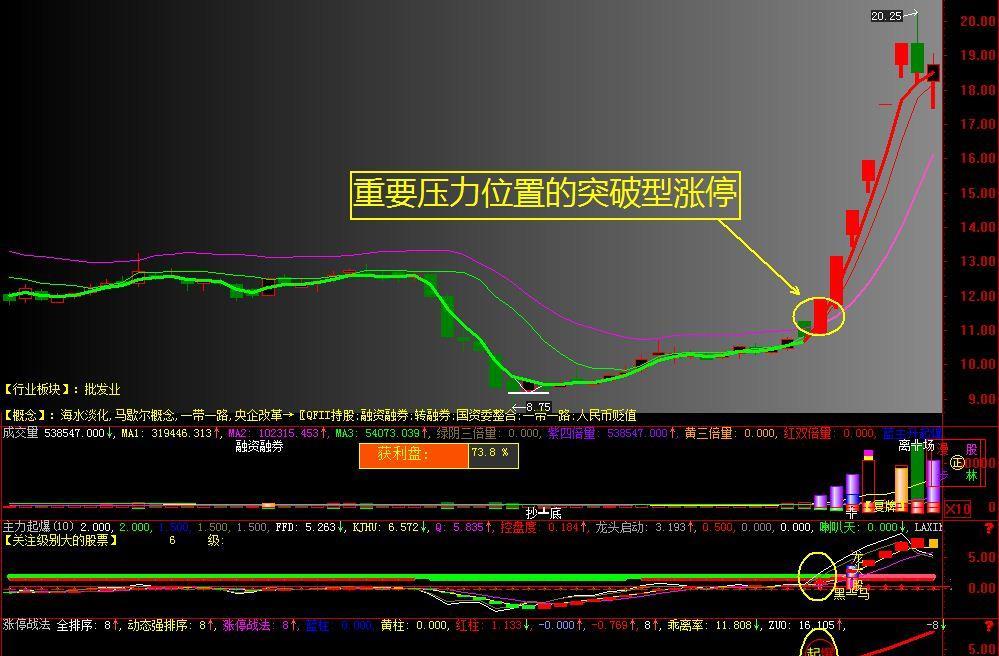This screenshot has height=656, width=999.
Task: Select the tall orange volume bar
Action: tap(901, 487)
